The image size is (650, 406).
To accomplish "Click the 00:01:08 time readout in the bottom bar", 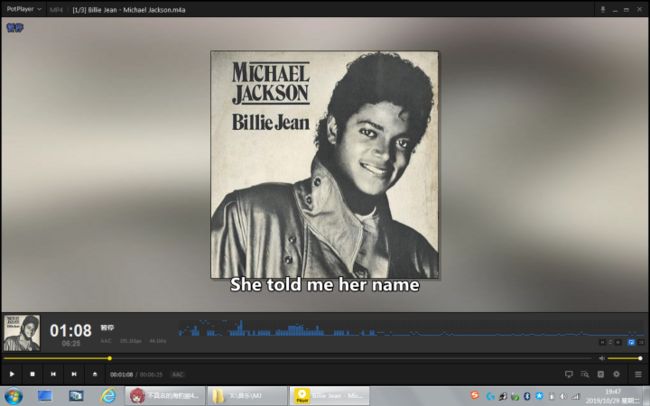I will [121, 374].
